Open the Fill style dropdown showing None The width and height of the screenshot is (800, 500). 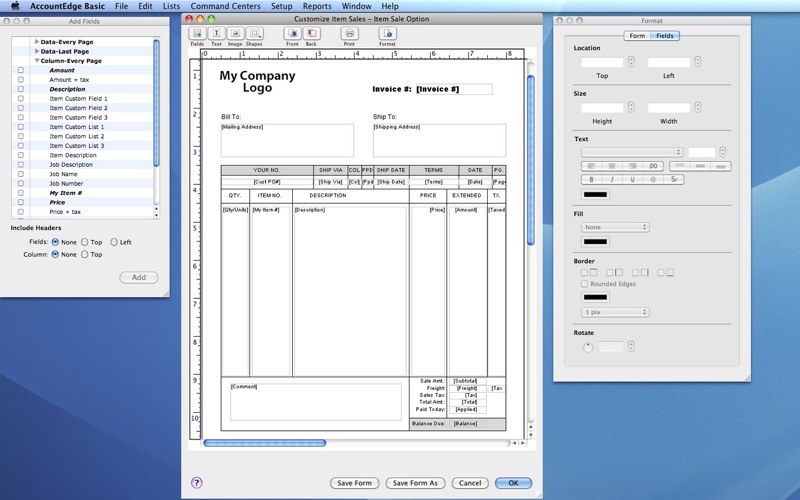point(615,227)
